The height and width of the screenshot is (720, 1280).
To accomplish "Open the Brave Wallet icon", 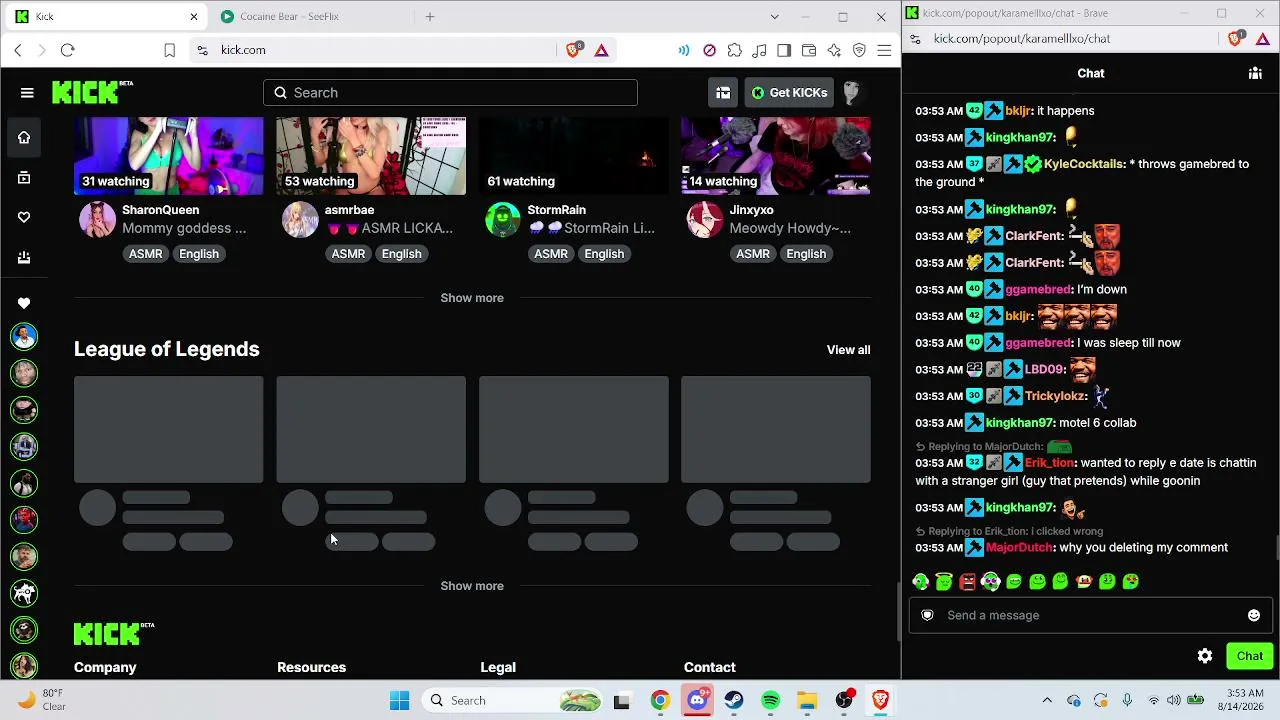I will pyautogui.click(x=809, y=50).
